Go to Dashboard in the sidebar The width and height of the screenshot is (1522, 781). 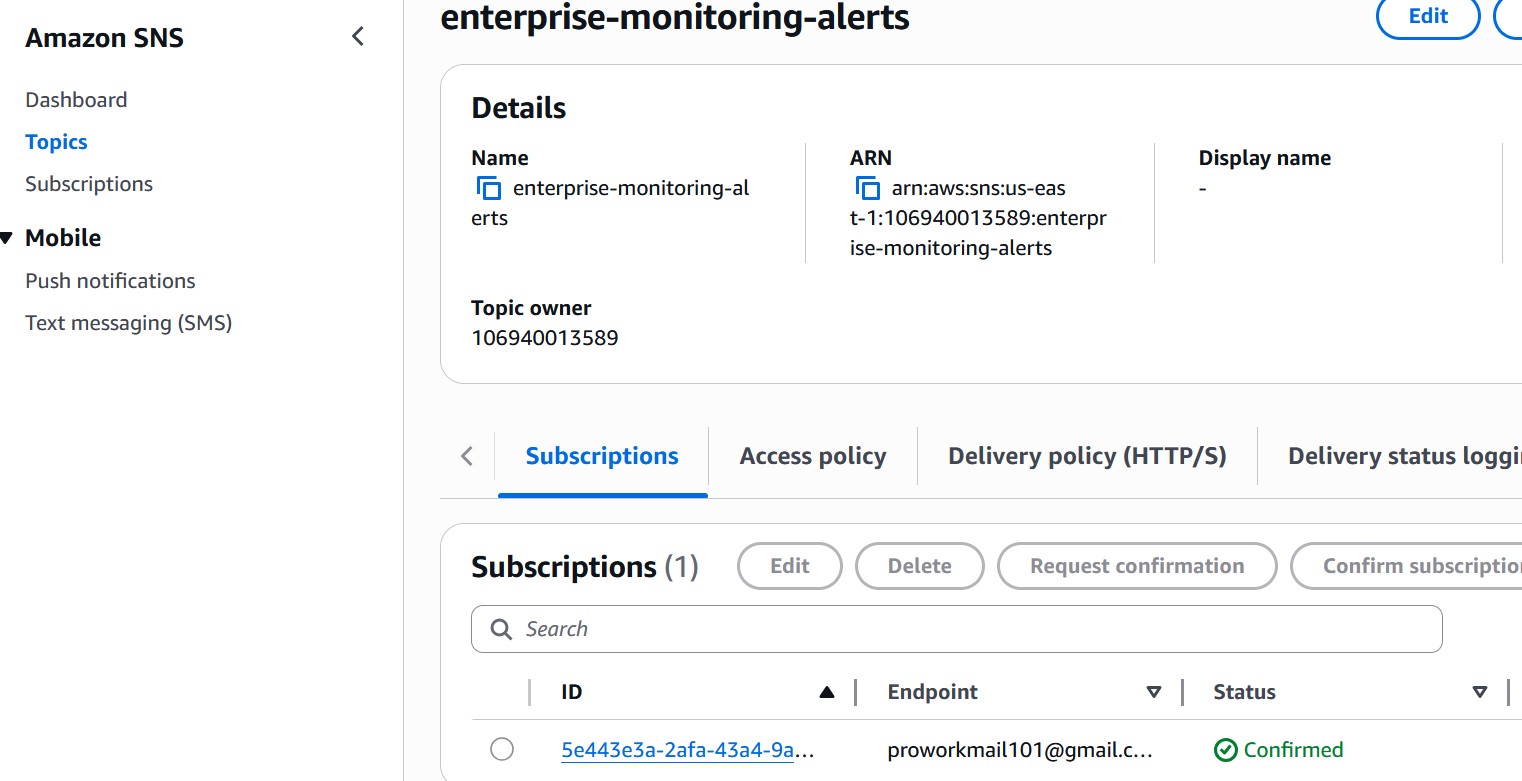click(x=76, y=100)
